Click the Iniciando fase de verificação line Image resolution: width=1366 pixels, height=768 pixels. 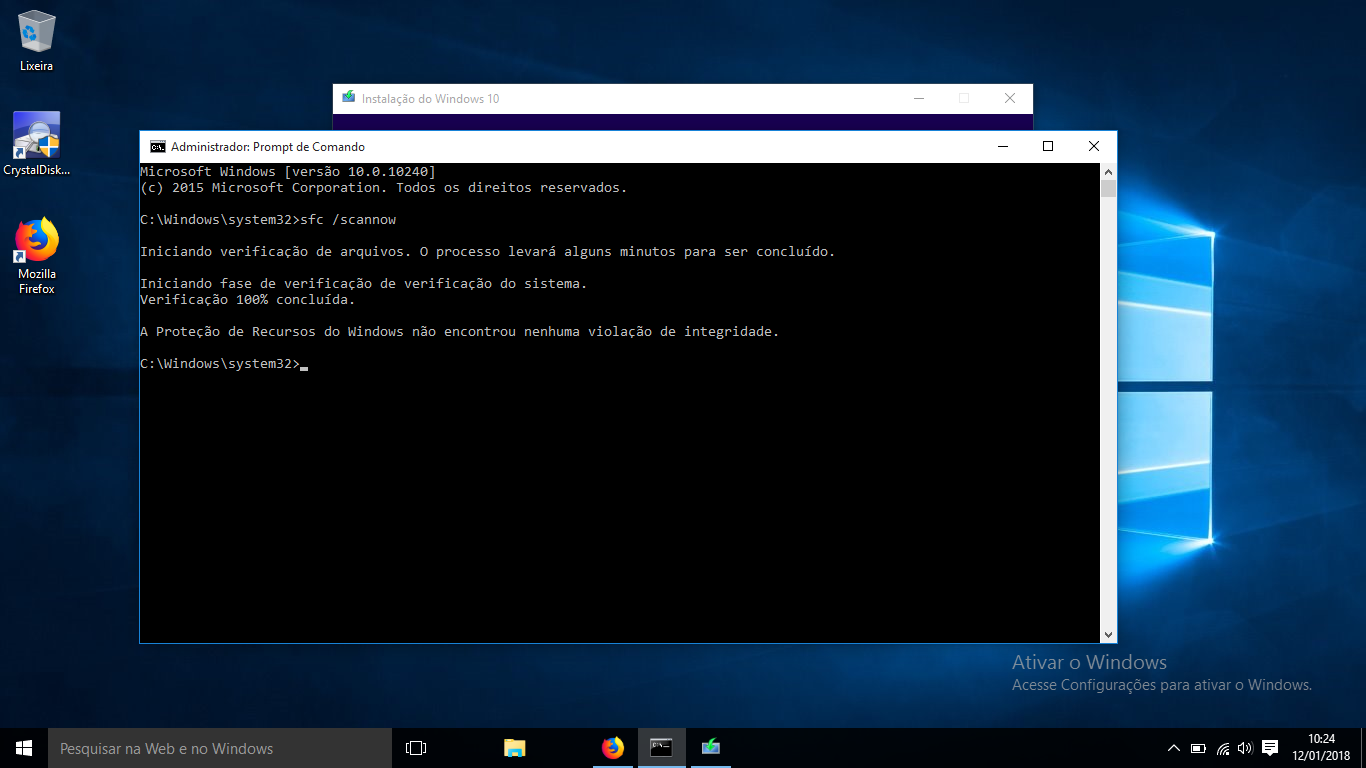click(x=363, y=283)
